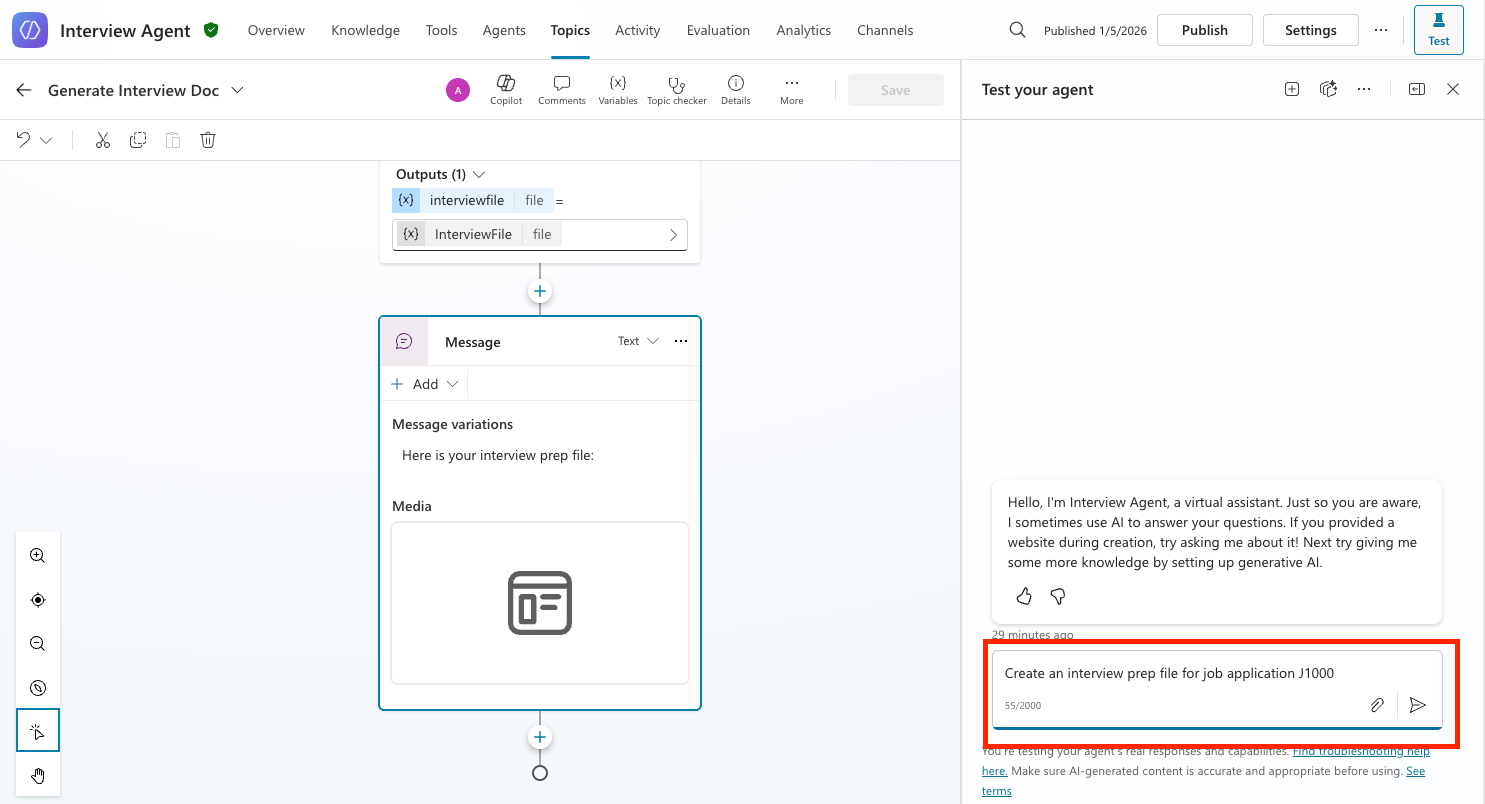This screenshot has height=804, width=1485.
Task: Click the Publish button
Action: [1204, 30]
